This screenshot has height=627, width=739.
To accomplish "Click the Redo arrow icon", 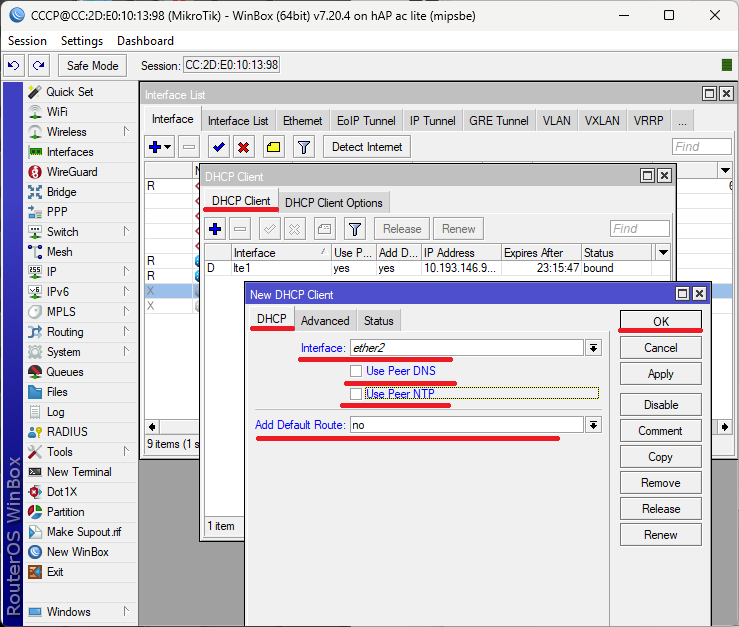I will [x=39, y=65].
